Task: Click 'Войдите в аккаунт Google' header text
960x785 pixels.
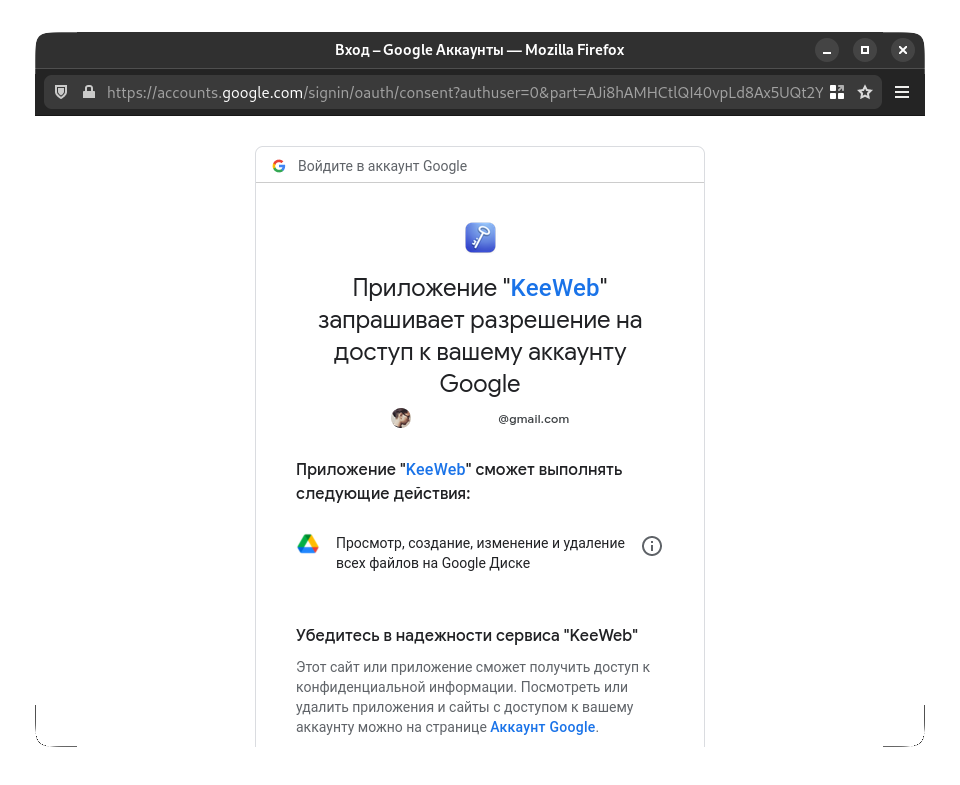Action: coord(382,166)
